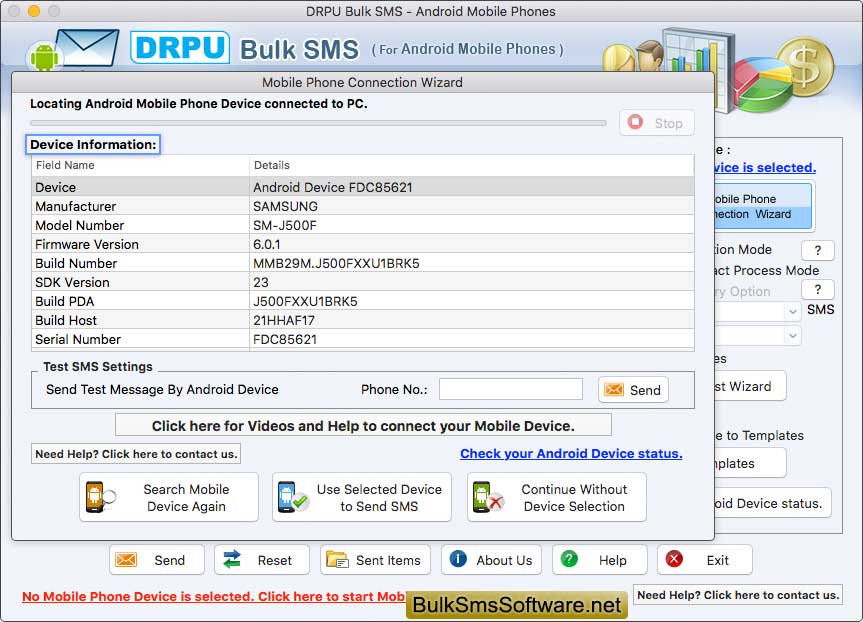Click bottom Send button in main window
This screenshot has height=622, width=863.
157,560
